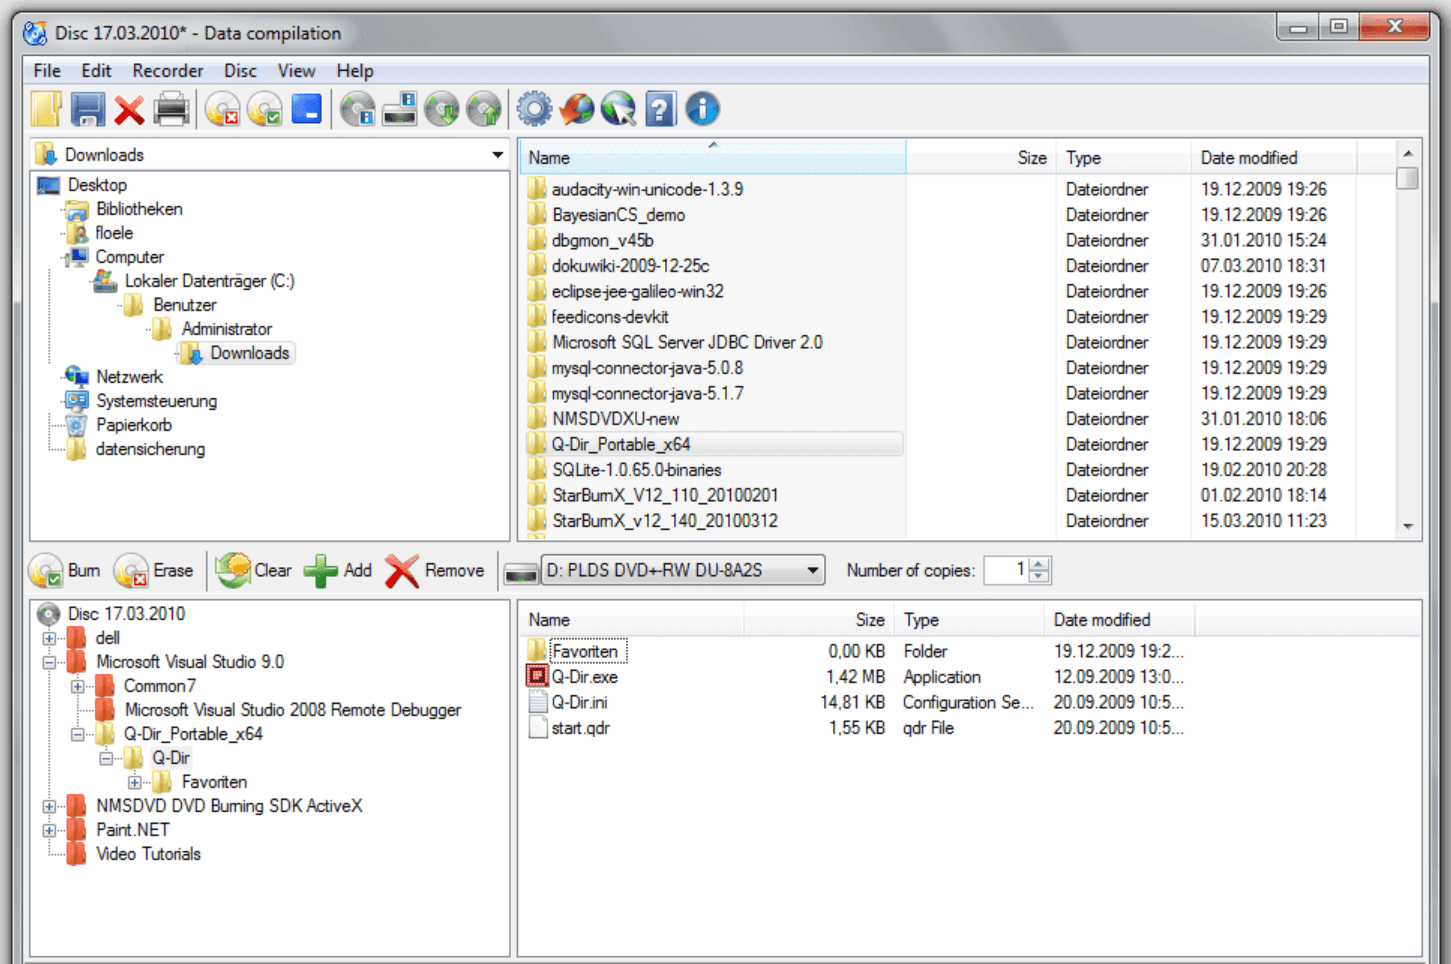Expand the Common7 folder node
Screen dimensions: 1451x964
click(77, 686)
